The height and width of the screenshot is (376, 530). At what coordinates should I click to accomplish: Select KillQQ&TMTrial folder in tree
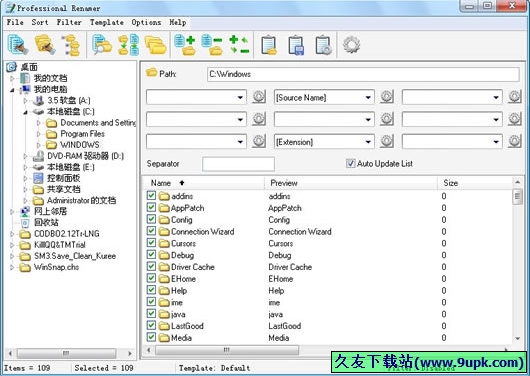coord(60,245)
